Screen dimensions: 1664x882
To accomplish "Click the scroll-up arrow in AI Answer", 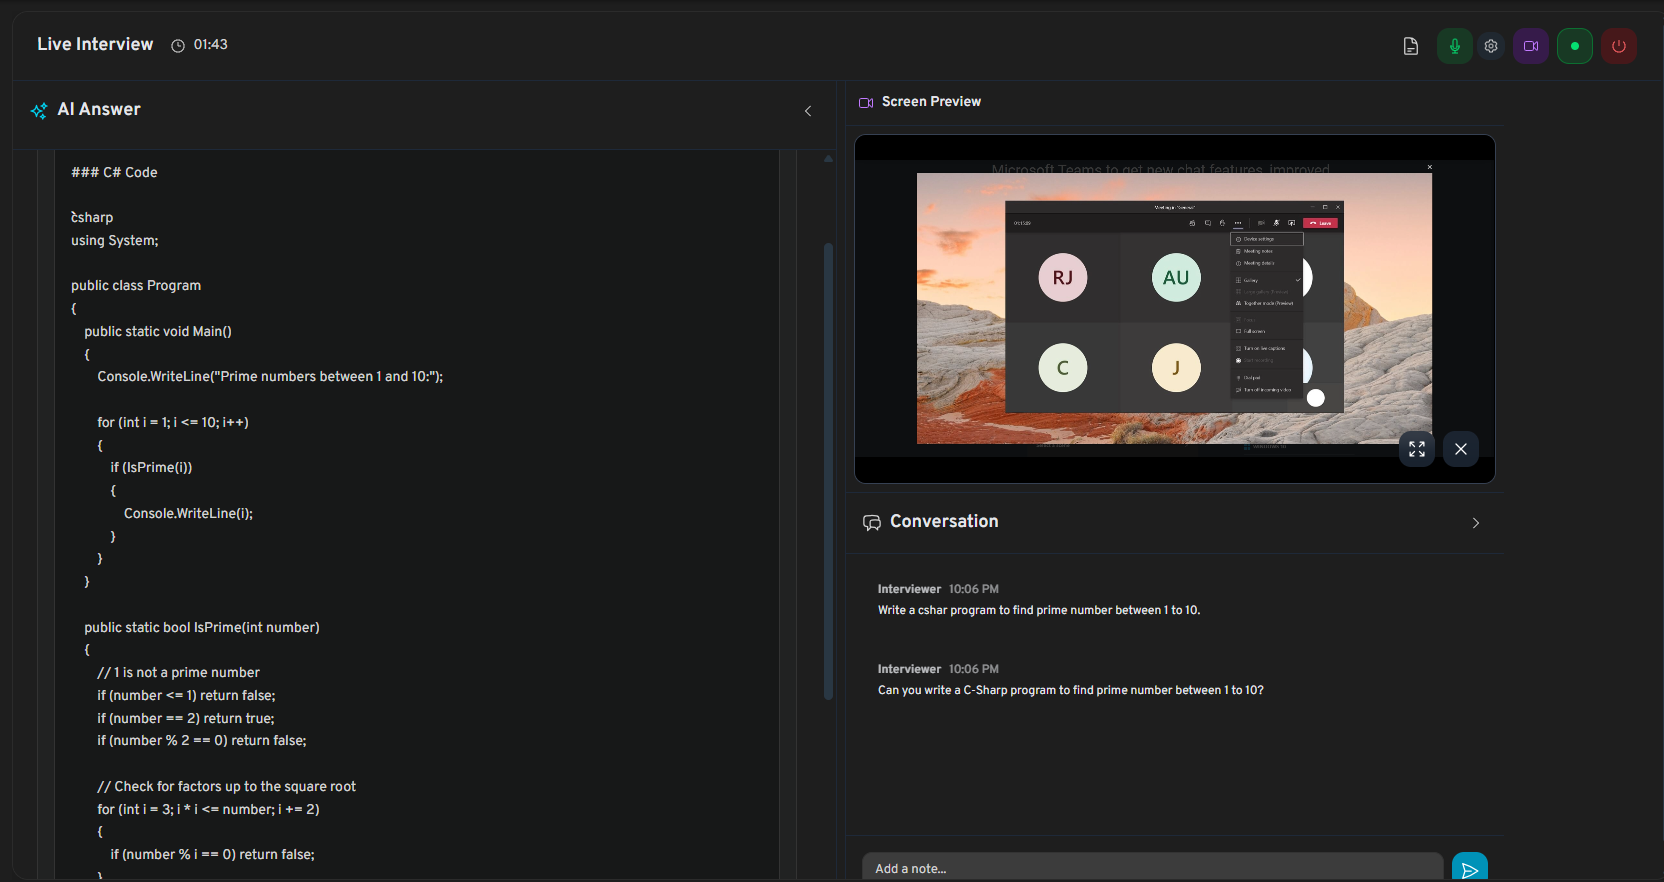I will [x=828, y=158].
